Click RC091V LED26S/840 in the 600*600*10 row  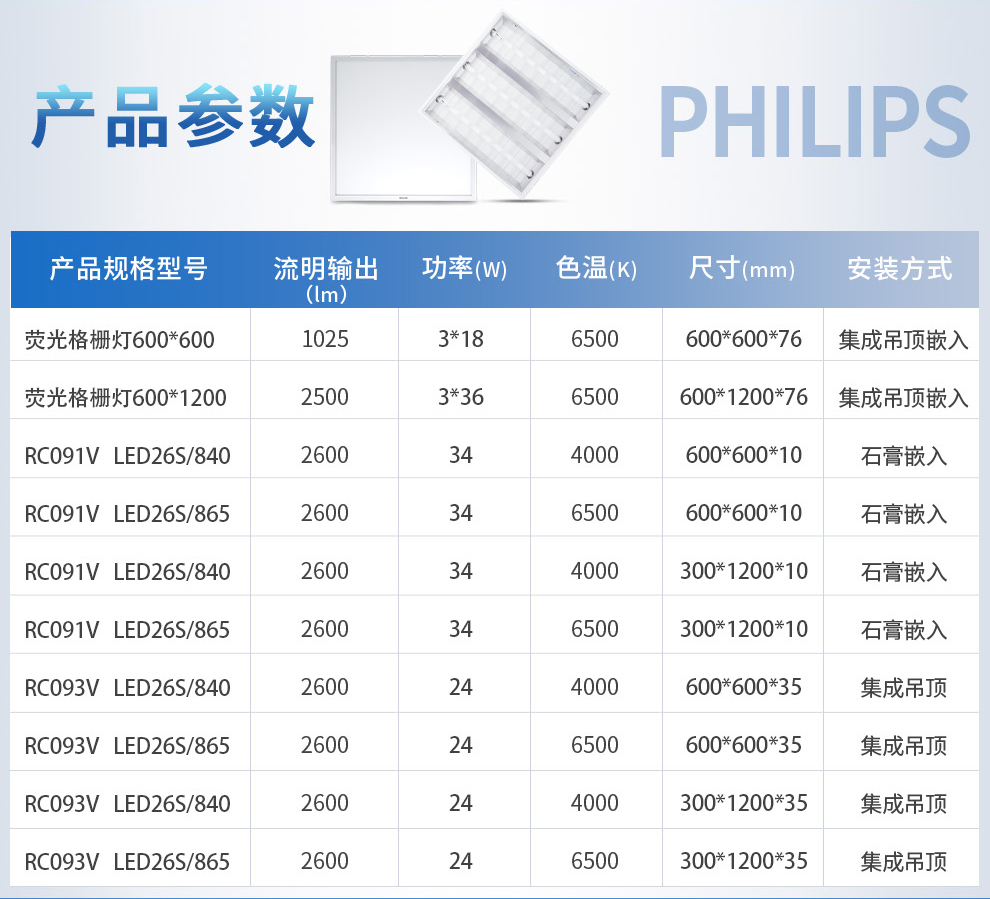[127, 456]
